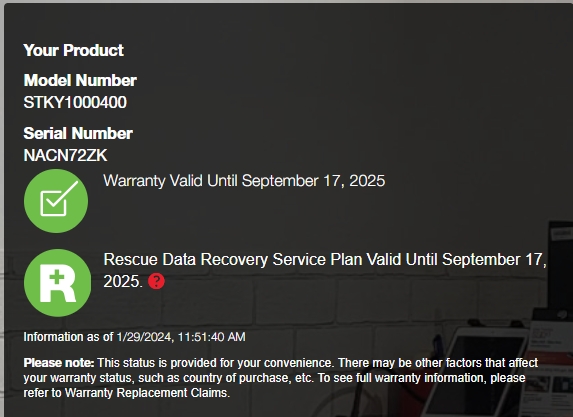Viewport: 573px width, 417px height.
Task: Select the model number STKY1000400
Action: [x=75, y=102]
